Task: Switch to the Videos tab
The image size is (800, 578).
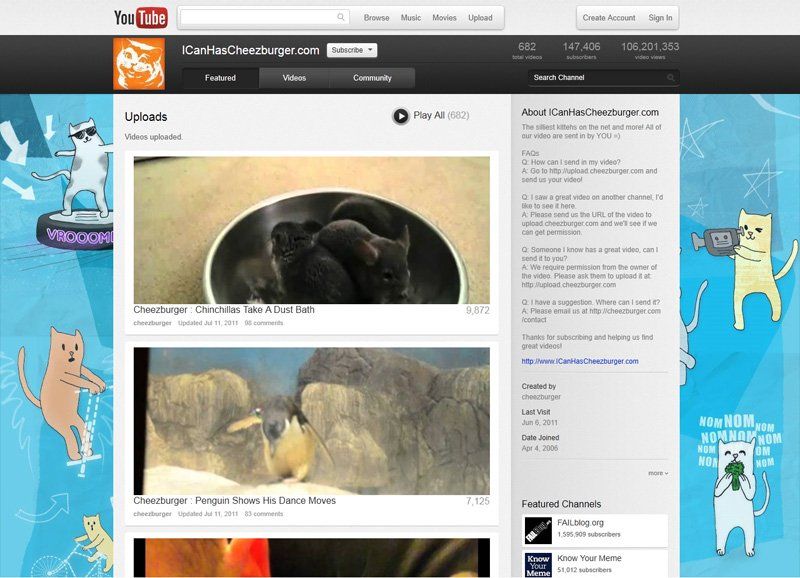Action: (x=294, y=78)
